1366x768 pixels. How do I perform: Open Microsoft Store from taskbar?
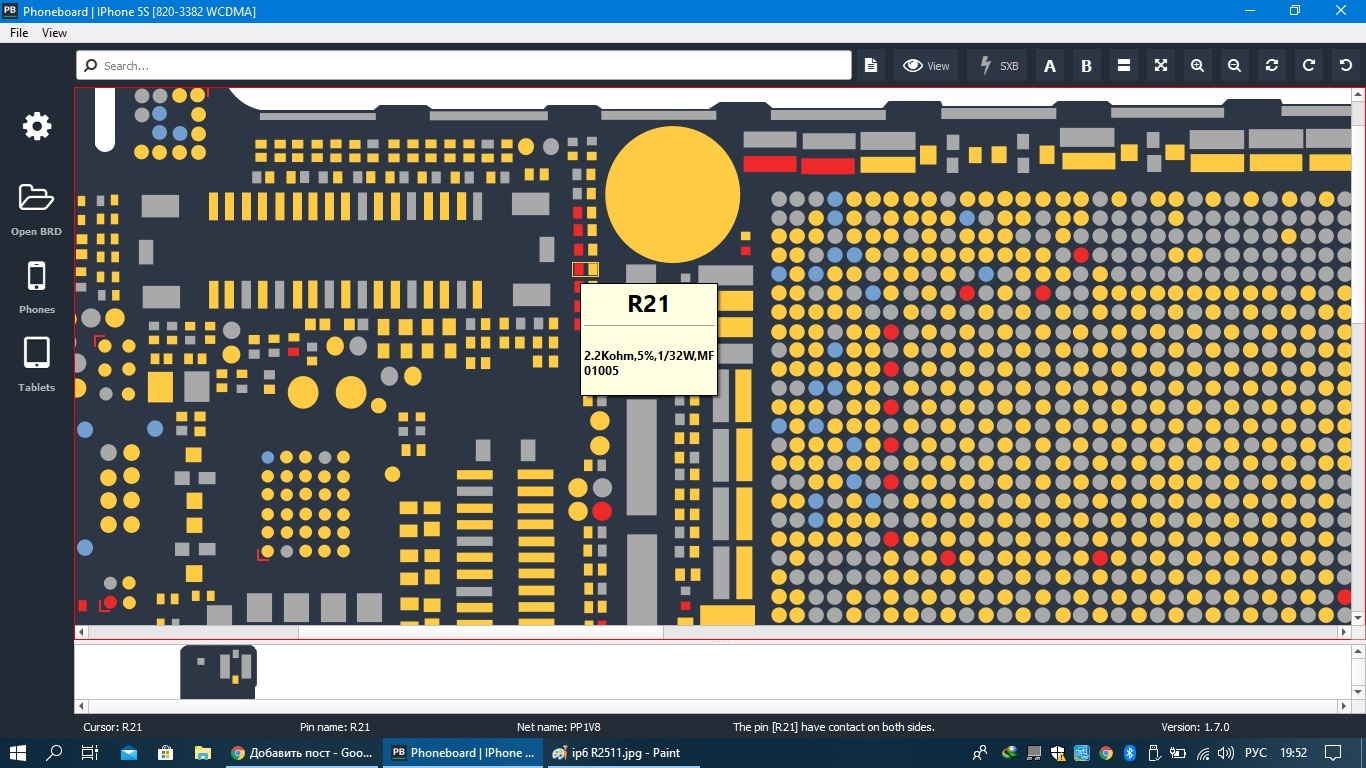click(166, 753)
